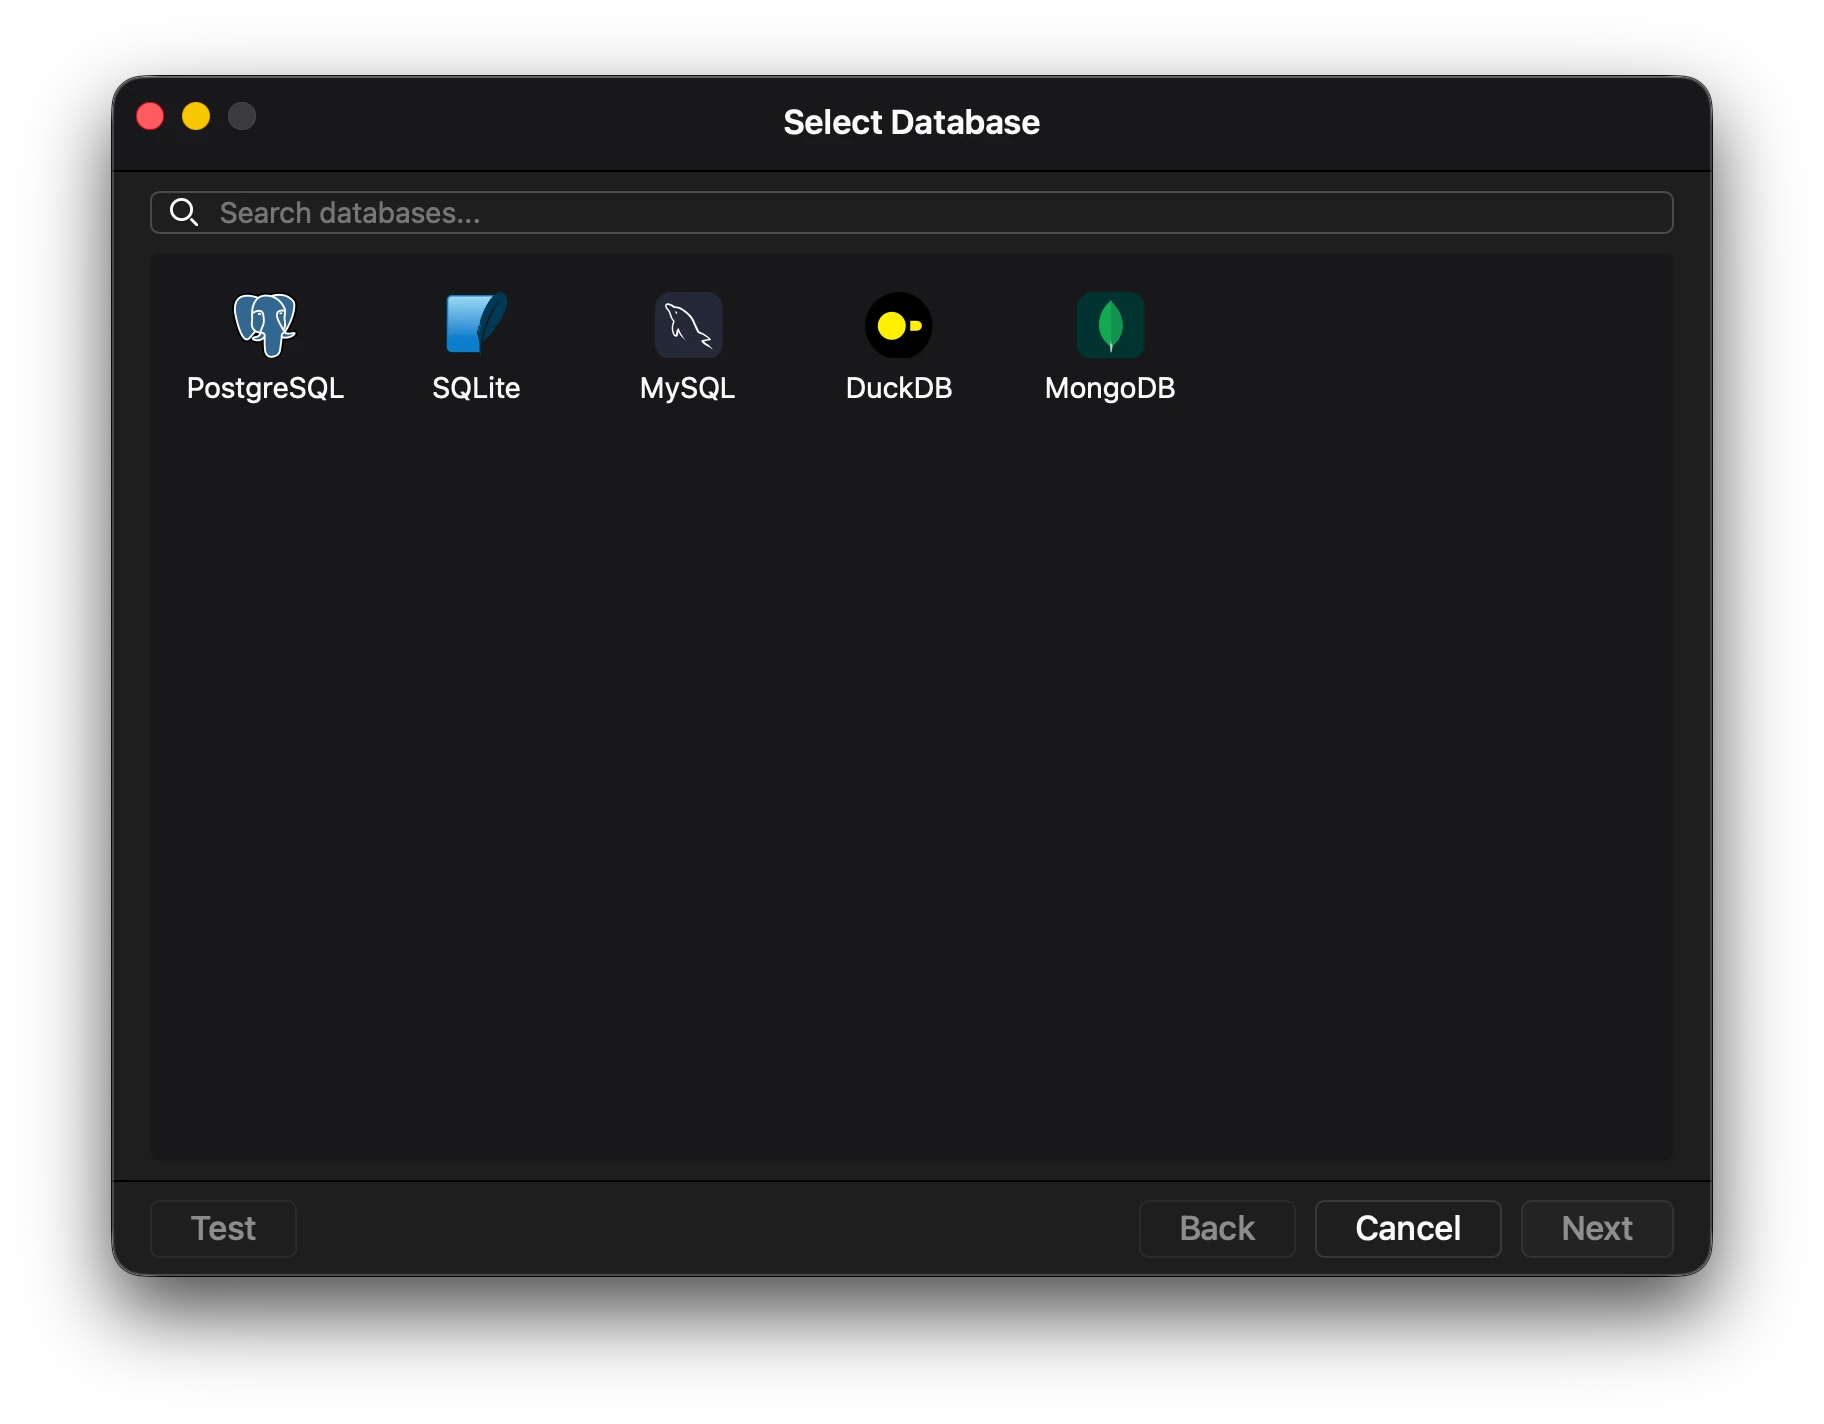
Task: Click the magnifying glass search icon
Action: click(x=184, y=212)
